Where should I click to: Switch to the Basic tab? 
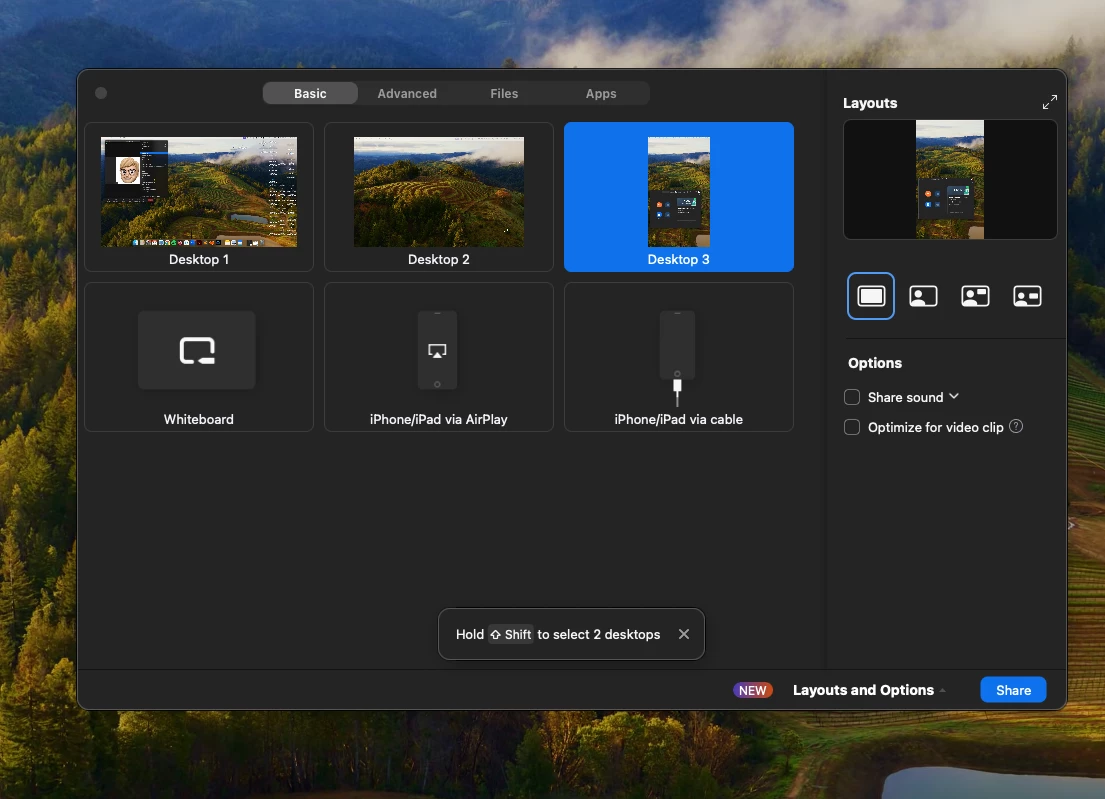310,93
